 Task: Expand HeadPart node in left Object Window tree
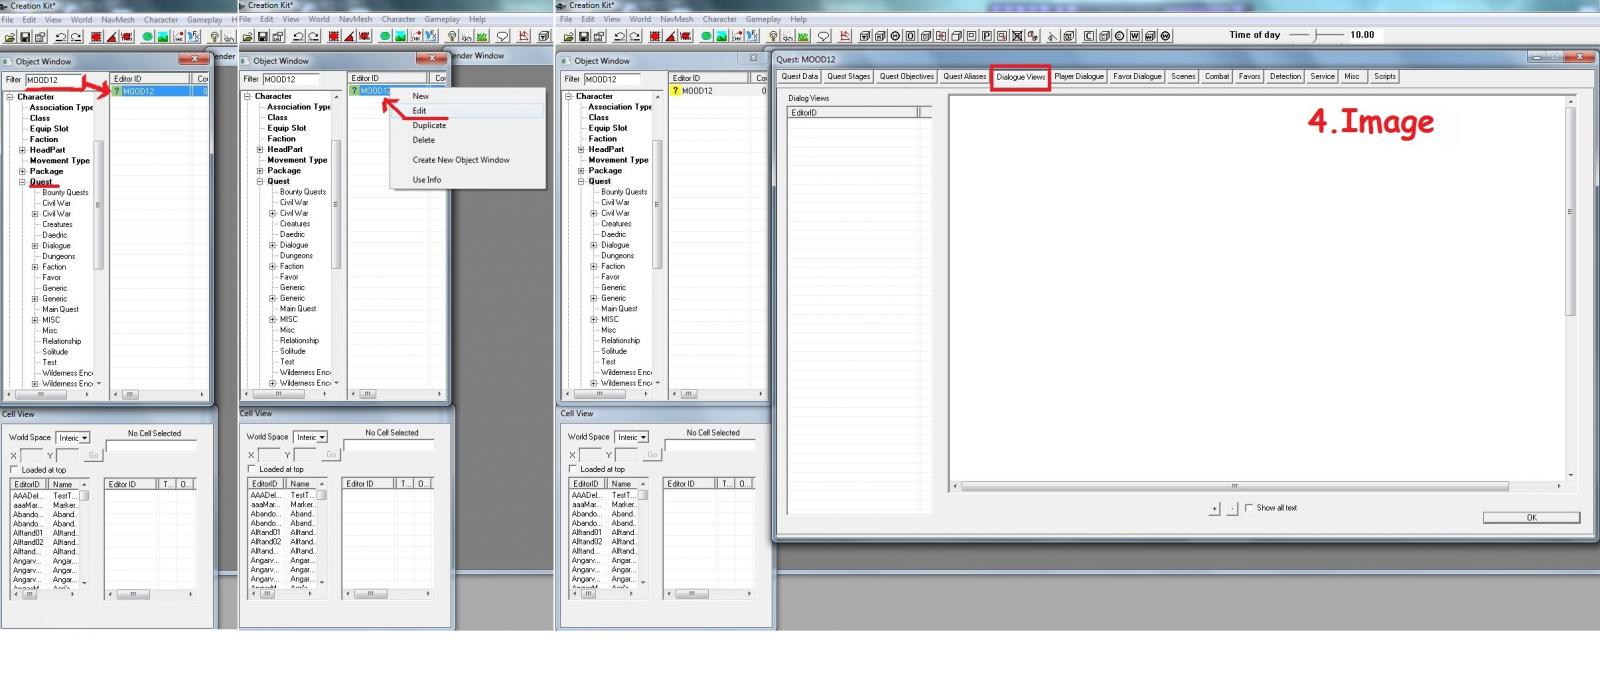[x=22, y=150]
